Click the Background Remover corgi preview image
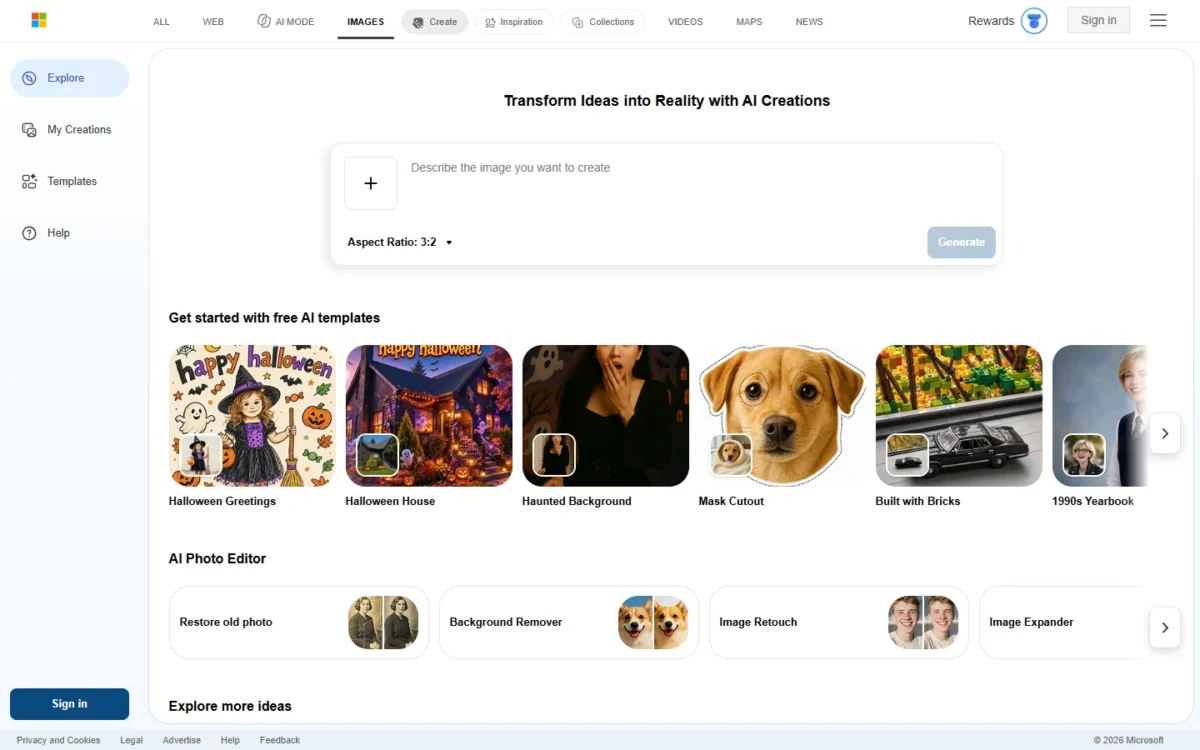The image size is (1200, 750). (x=653, y=623)
